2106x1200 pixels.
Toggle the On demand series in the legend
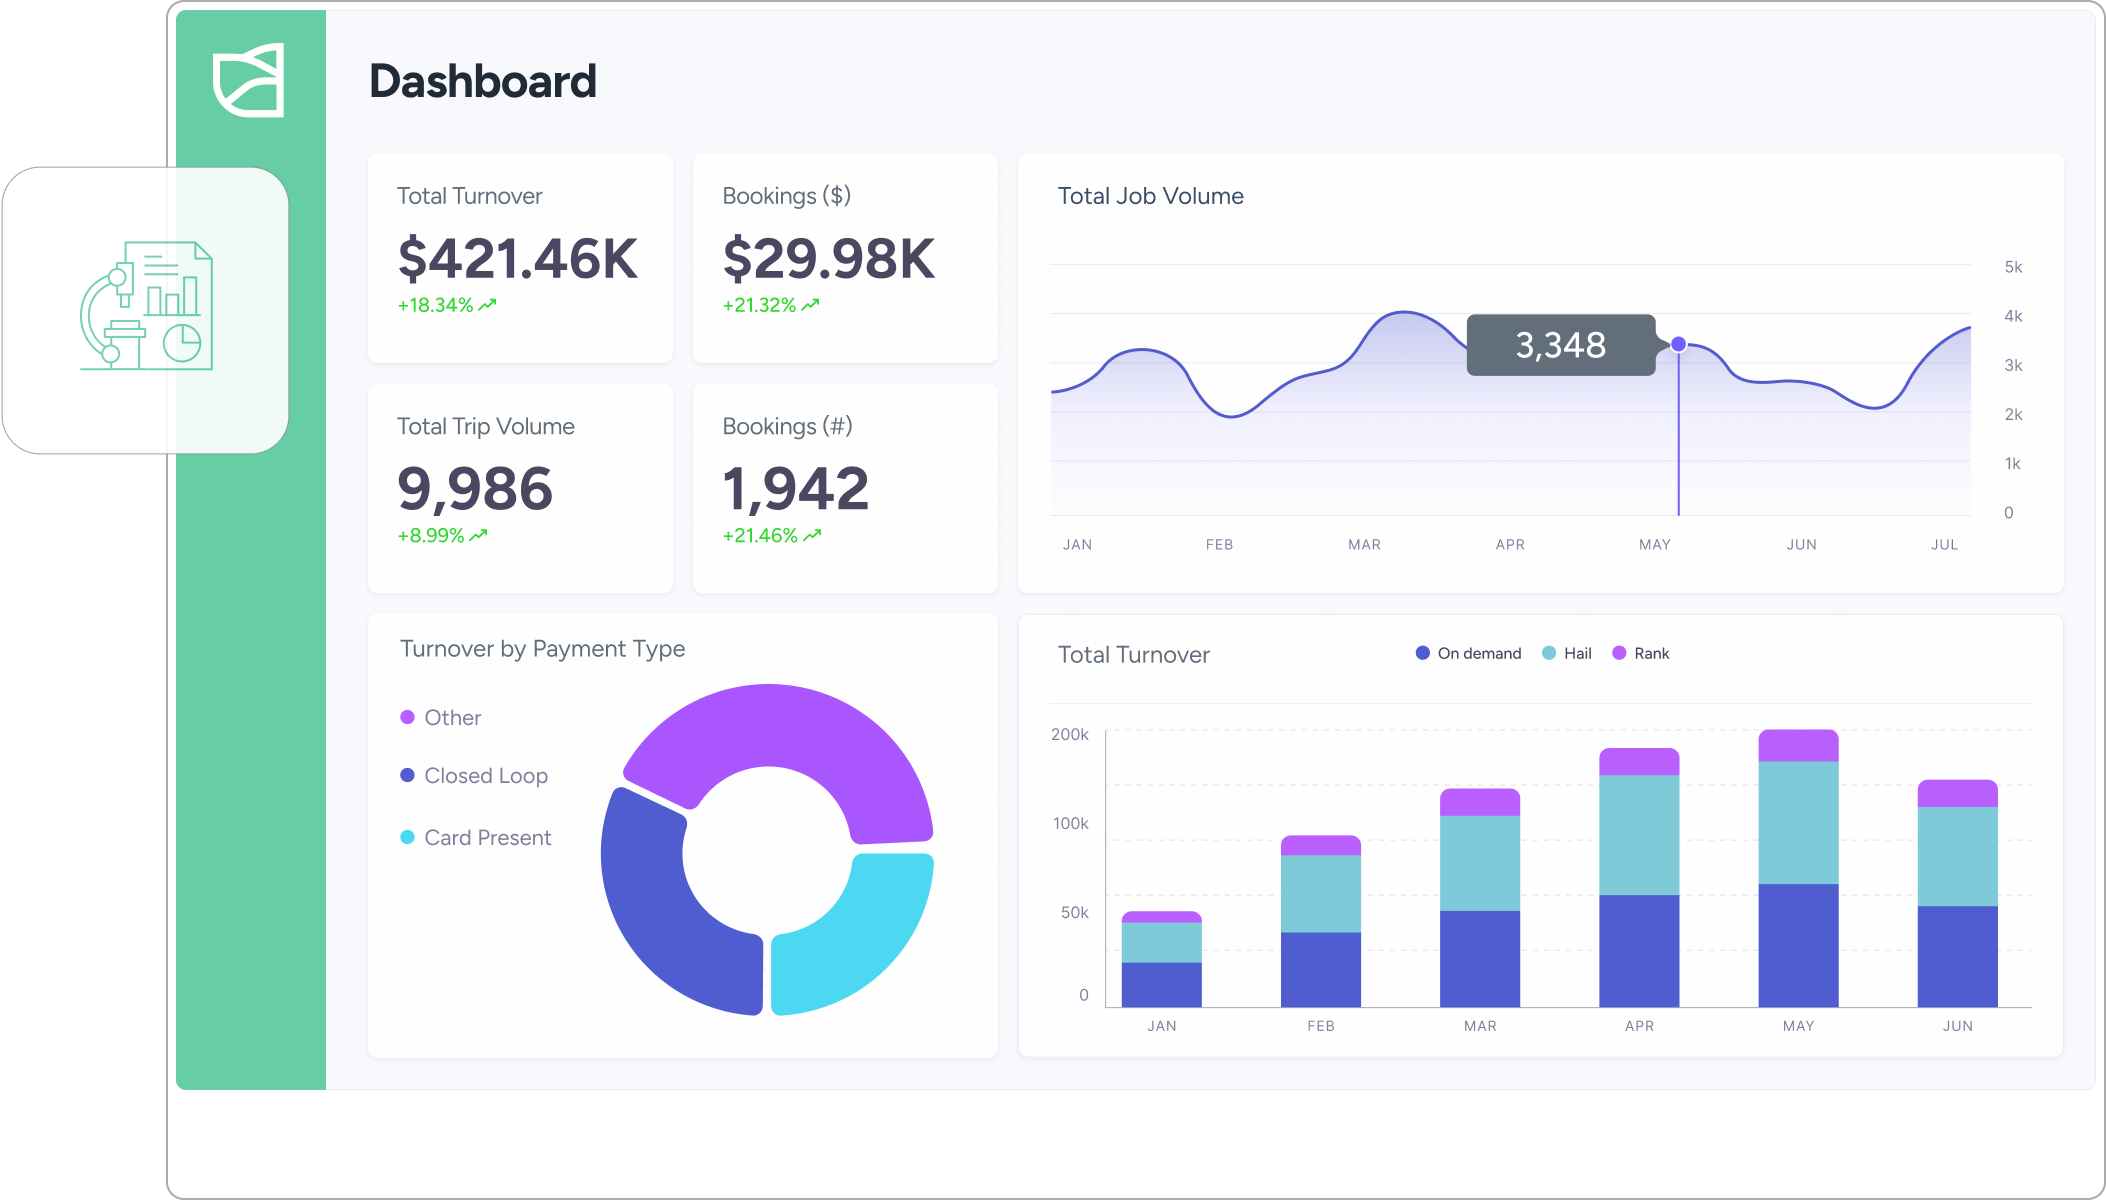tap(1468, 653)
